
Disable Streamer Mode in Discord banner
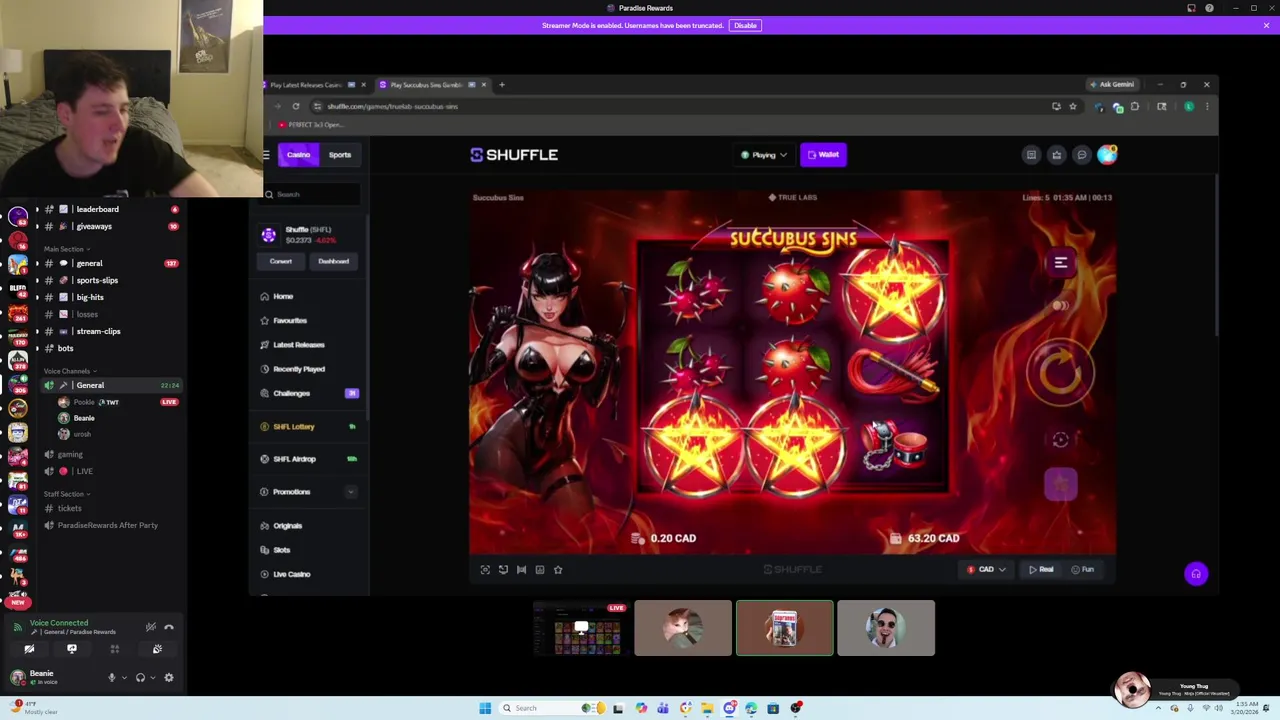745,25
